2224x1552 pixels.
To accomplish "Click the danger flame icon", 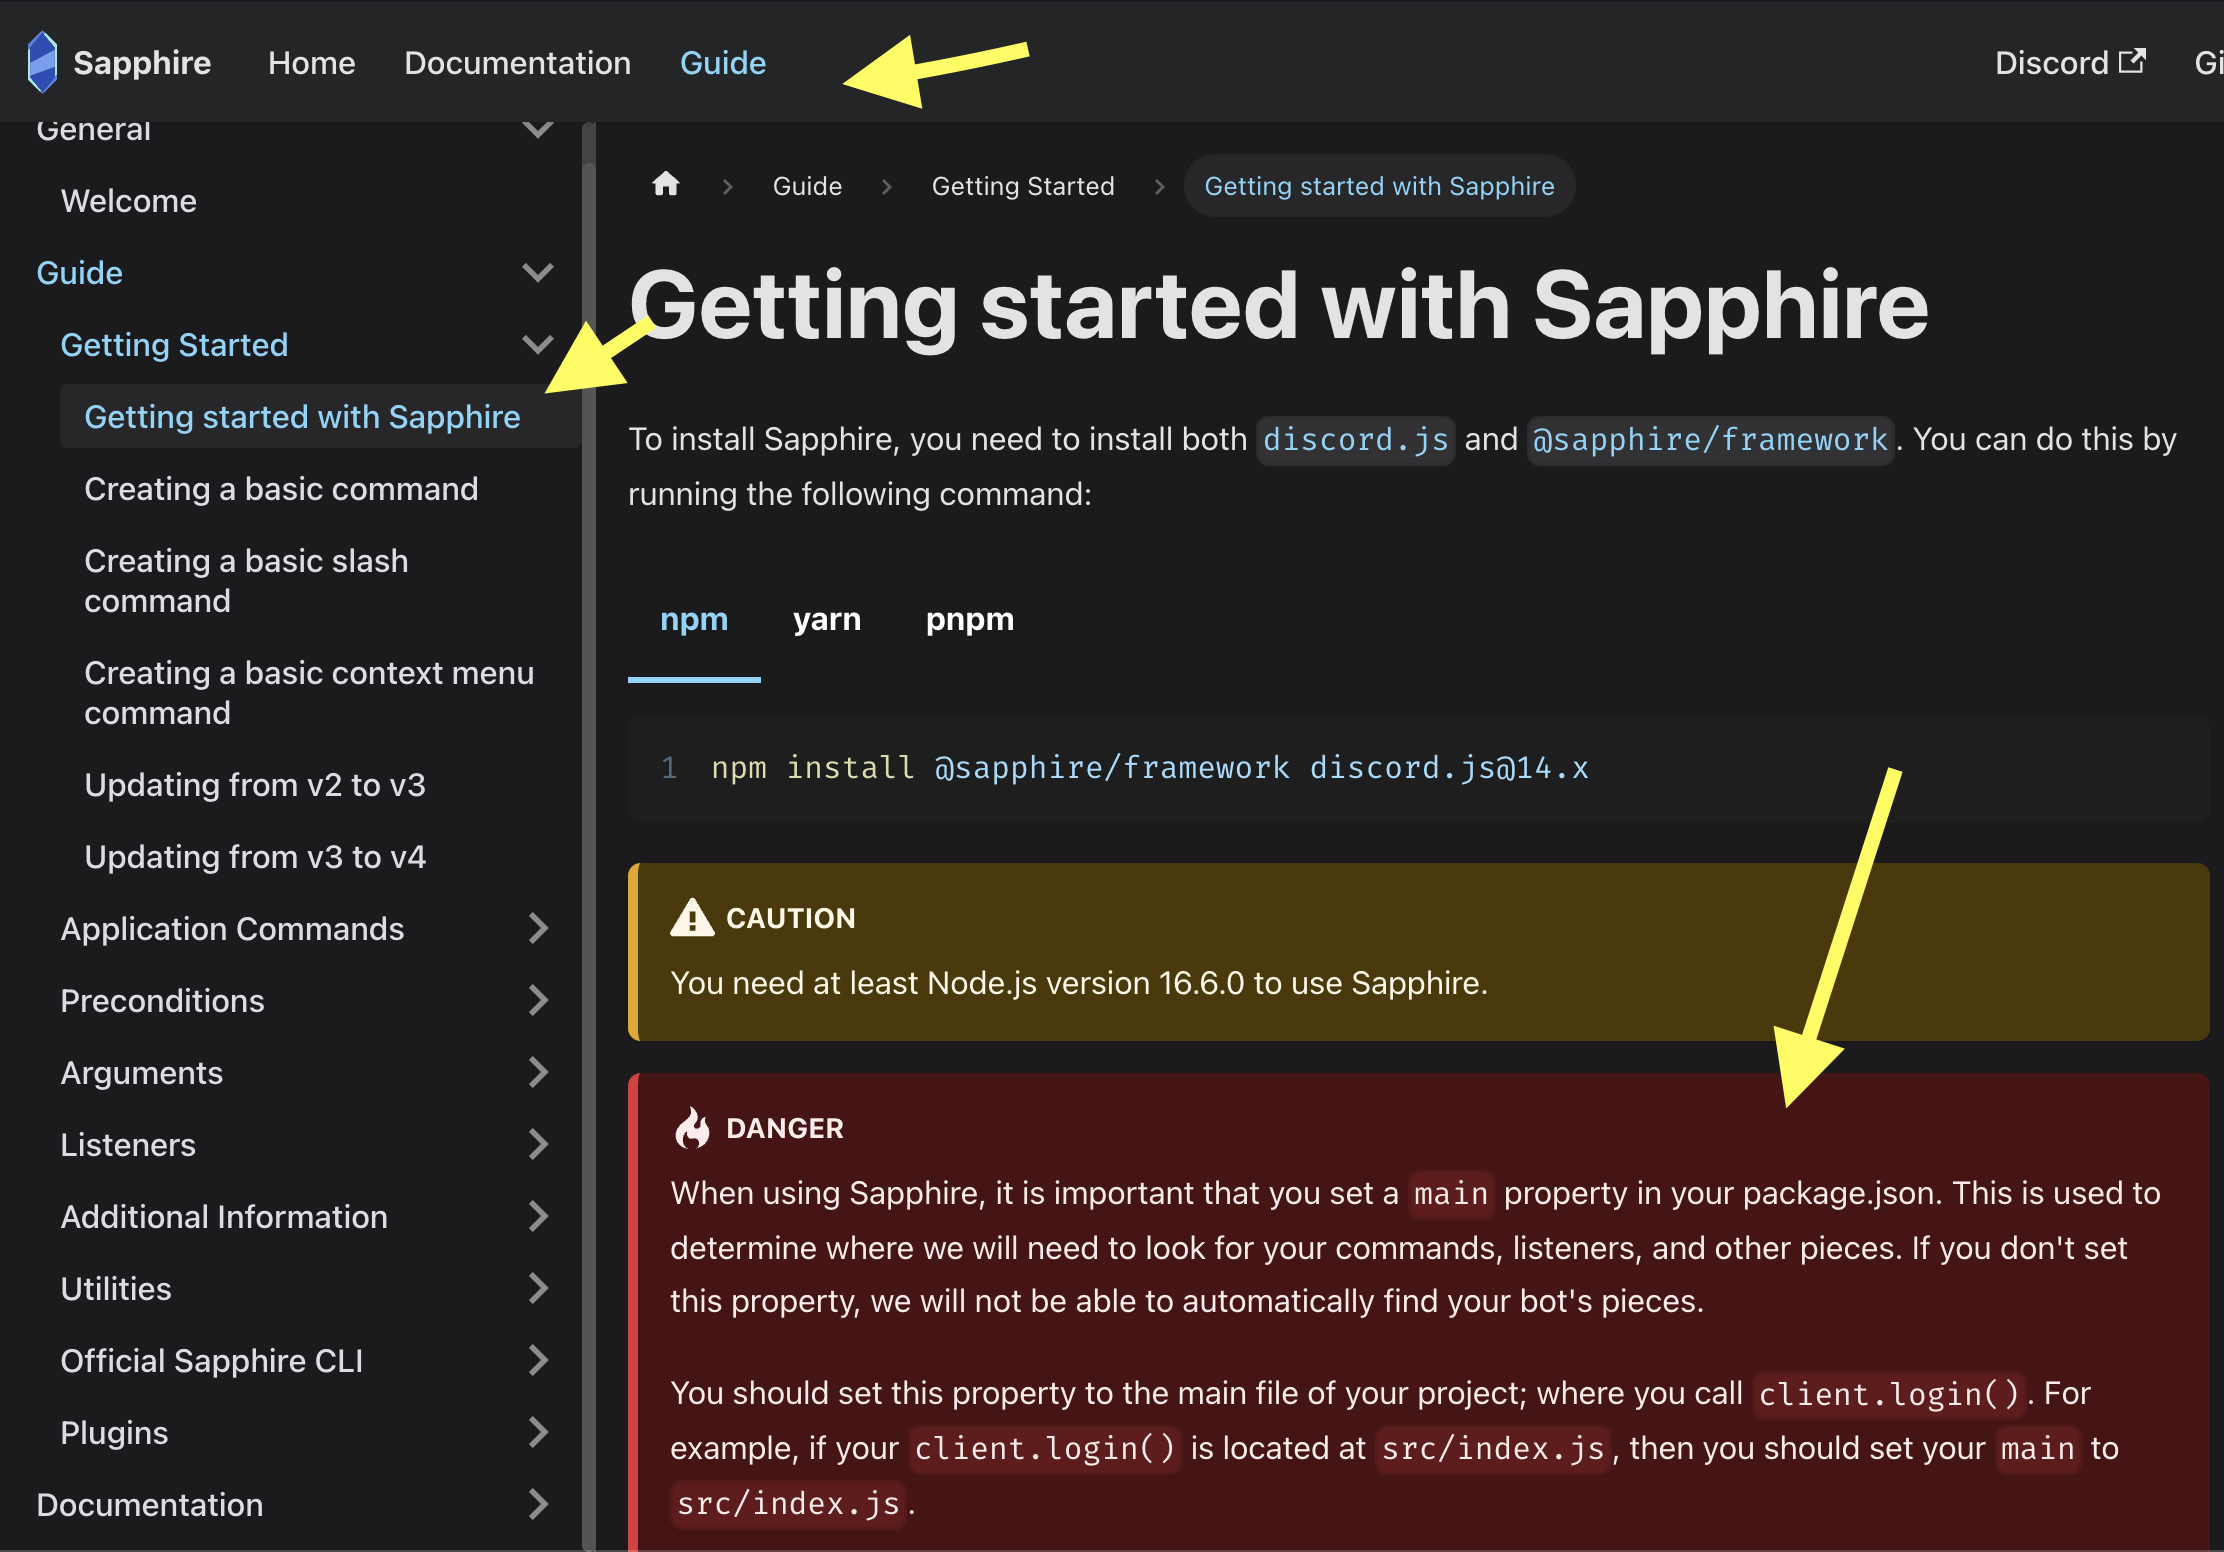I will (692, 1128).
